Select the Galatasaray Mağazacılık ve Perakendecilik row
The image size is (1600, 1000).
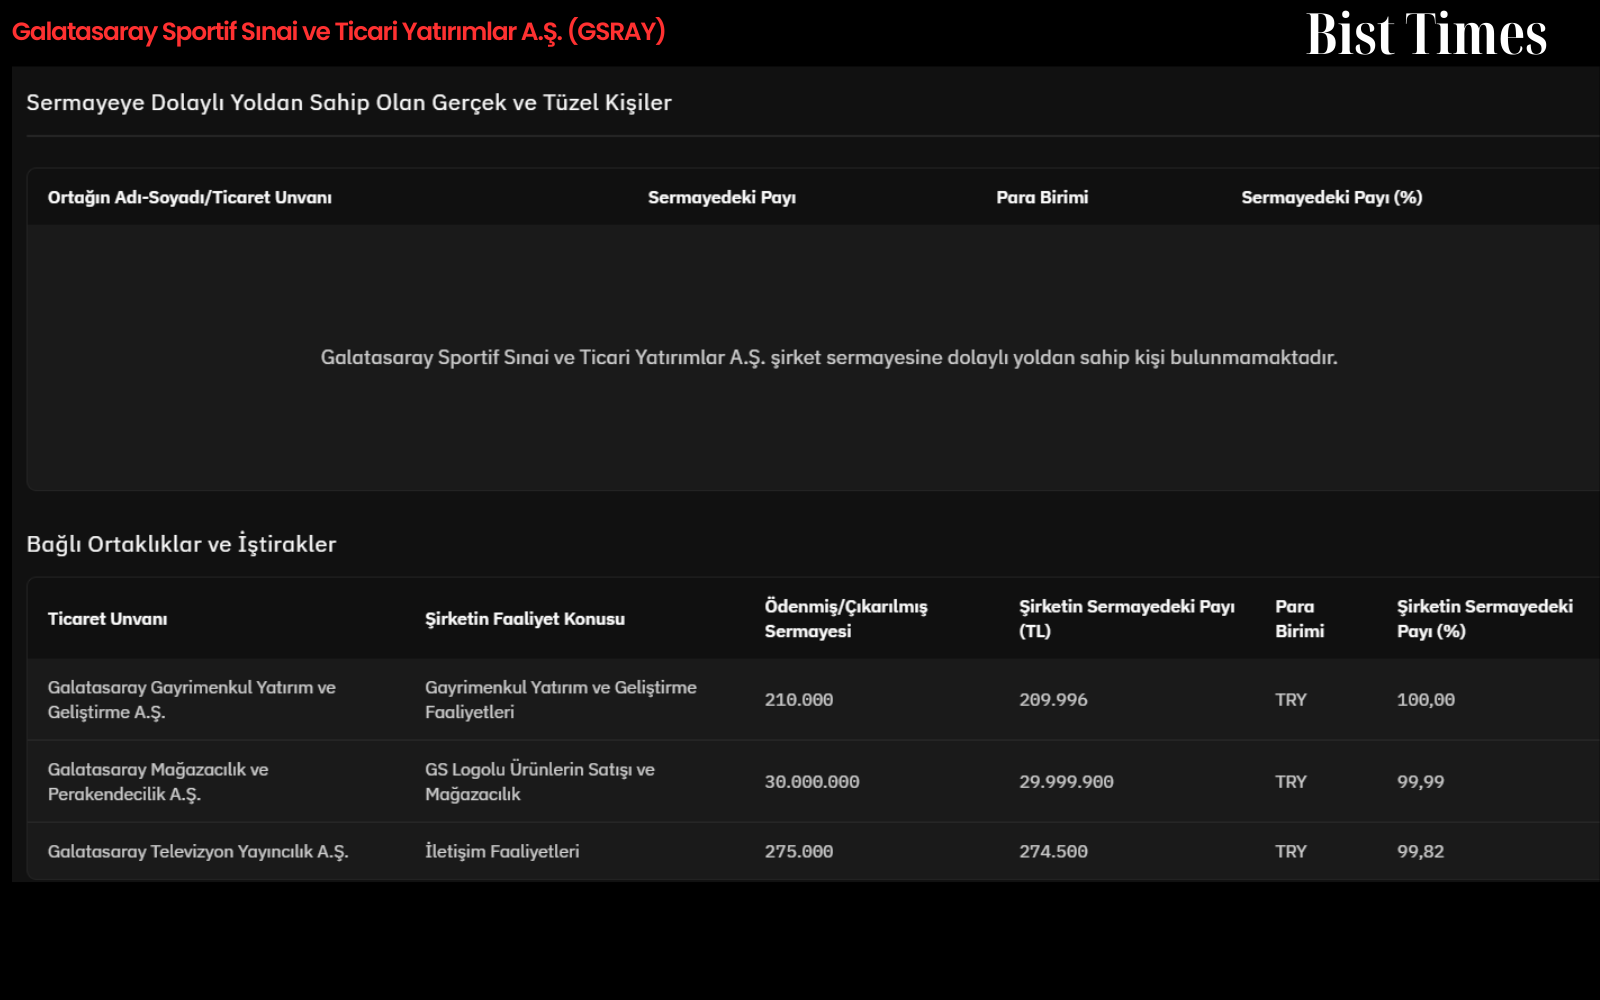(x=812, y=782)
